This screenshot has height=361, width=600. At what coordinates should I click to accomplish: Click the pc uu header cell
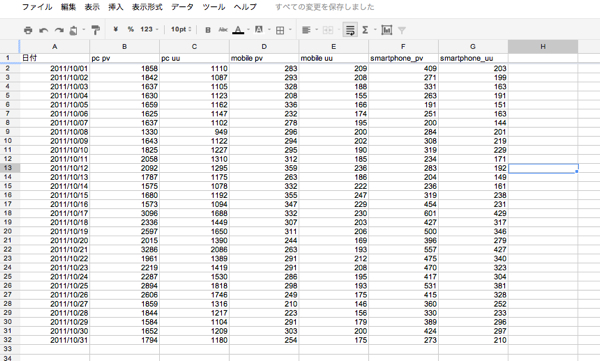[194, 58]
